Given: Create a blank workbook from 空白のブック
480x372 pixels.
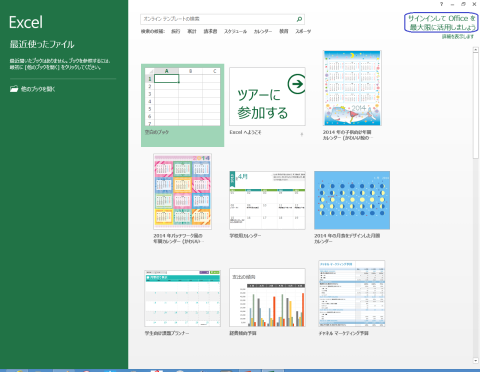Looking at the screenshot, I should (x=182, y=105).
